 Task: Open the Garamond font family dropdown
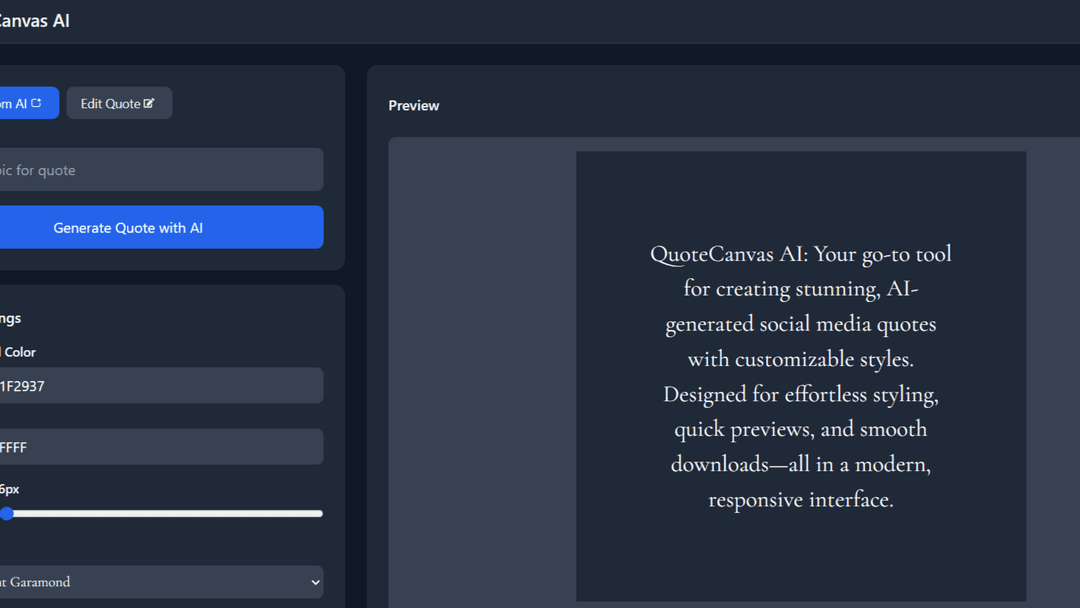(161, 582)
